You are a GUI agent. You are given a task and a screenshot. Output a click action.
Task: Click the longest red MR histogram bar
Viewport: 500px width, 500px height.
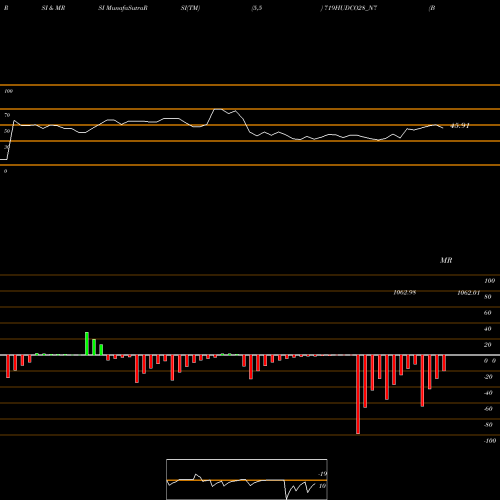pyautogui.click(x=358, y=394)
